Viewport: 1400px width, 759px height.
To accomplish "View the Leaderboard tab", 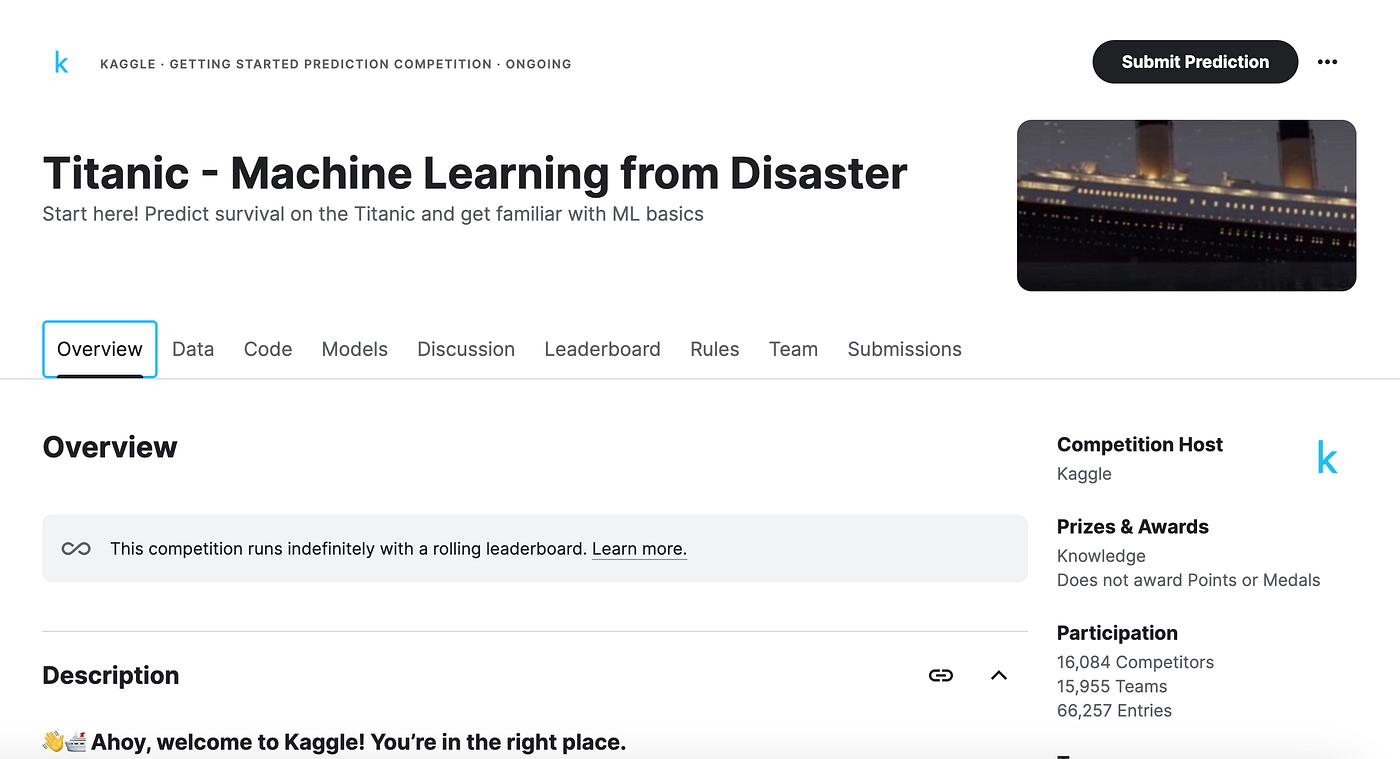I will click(x=602, y=349).
